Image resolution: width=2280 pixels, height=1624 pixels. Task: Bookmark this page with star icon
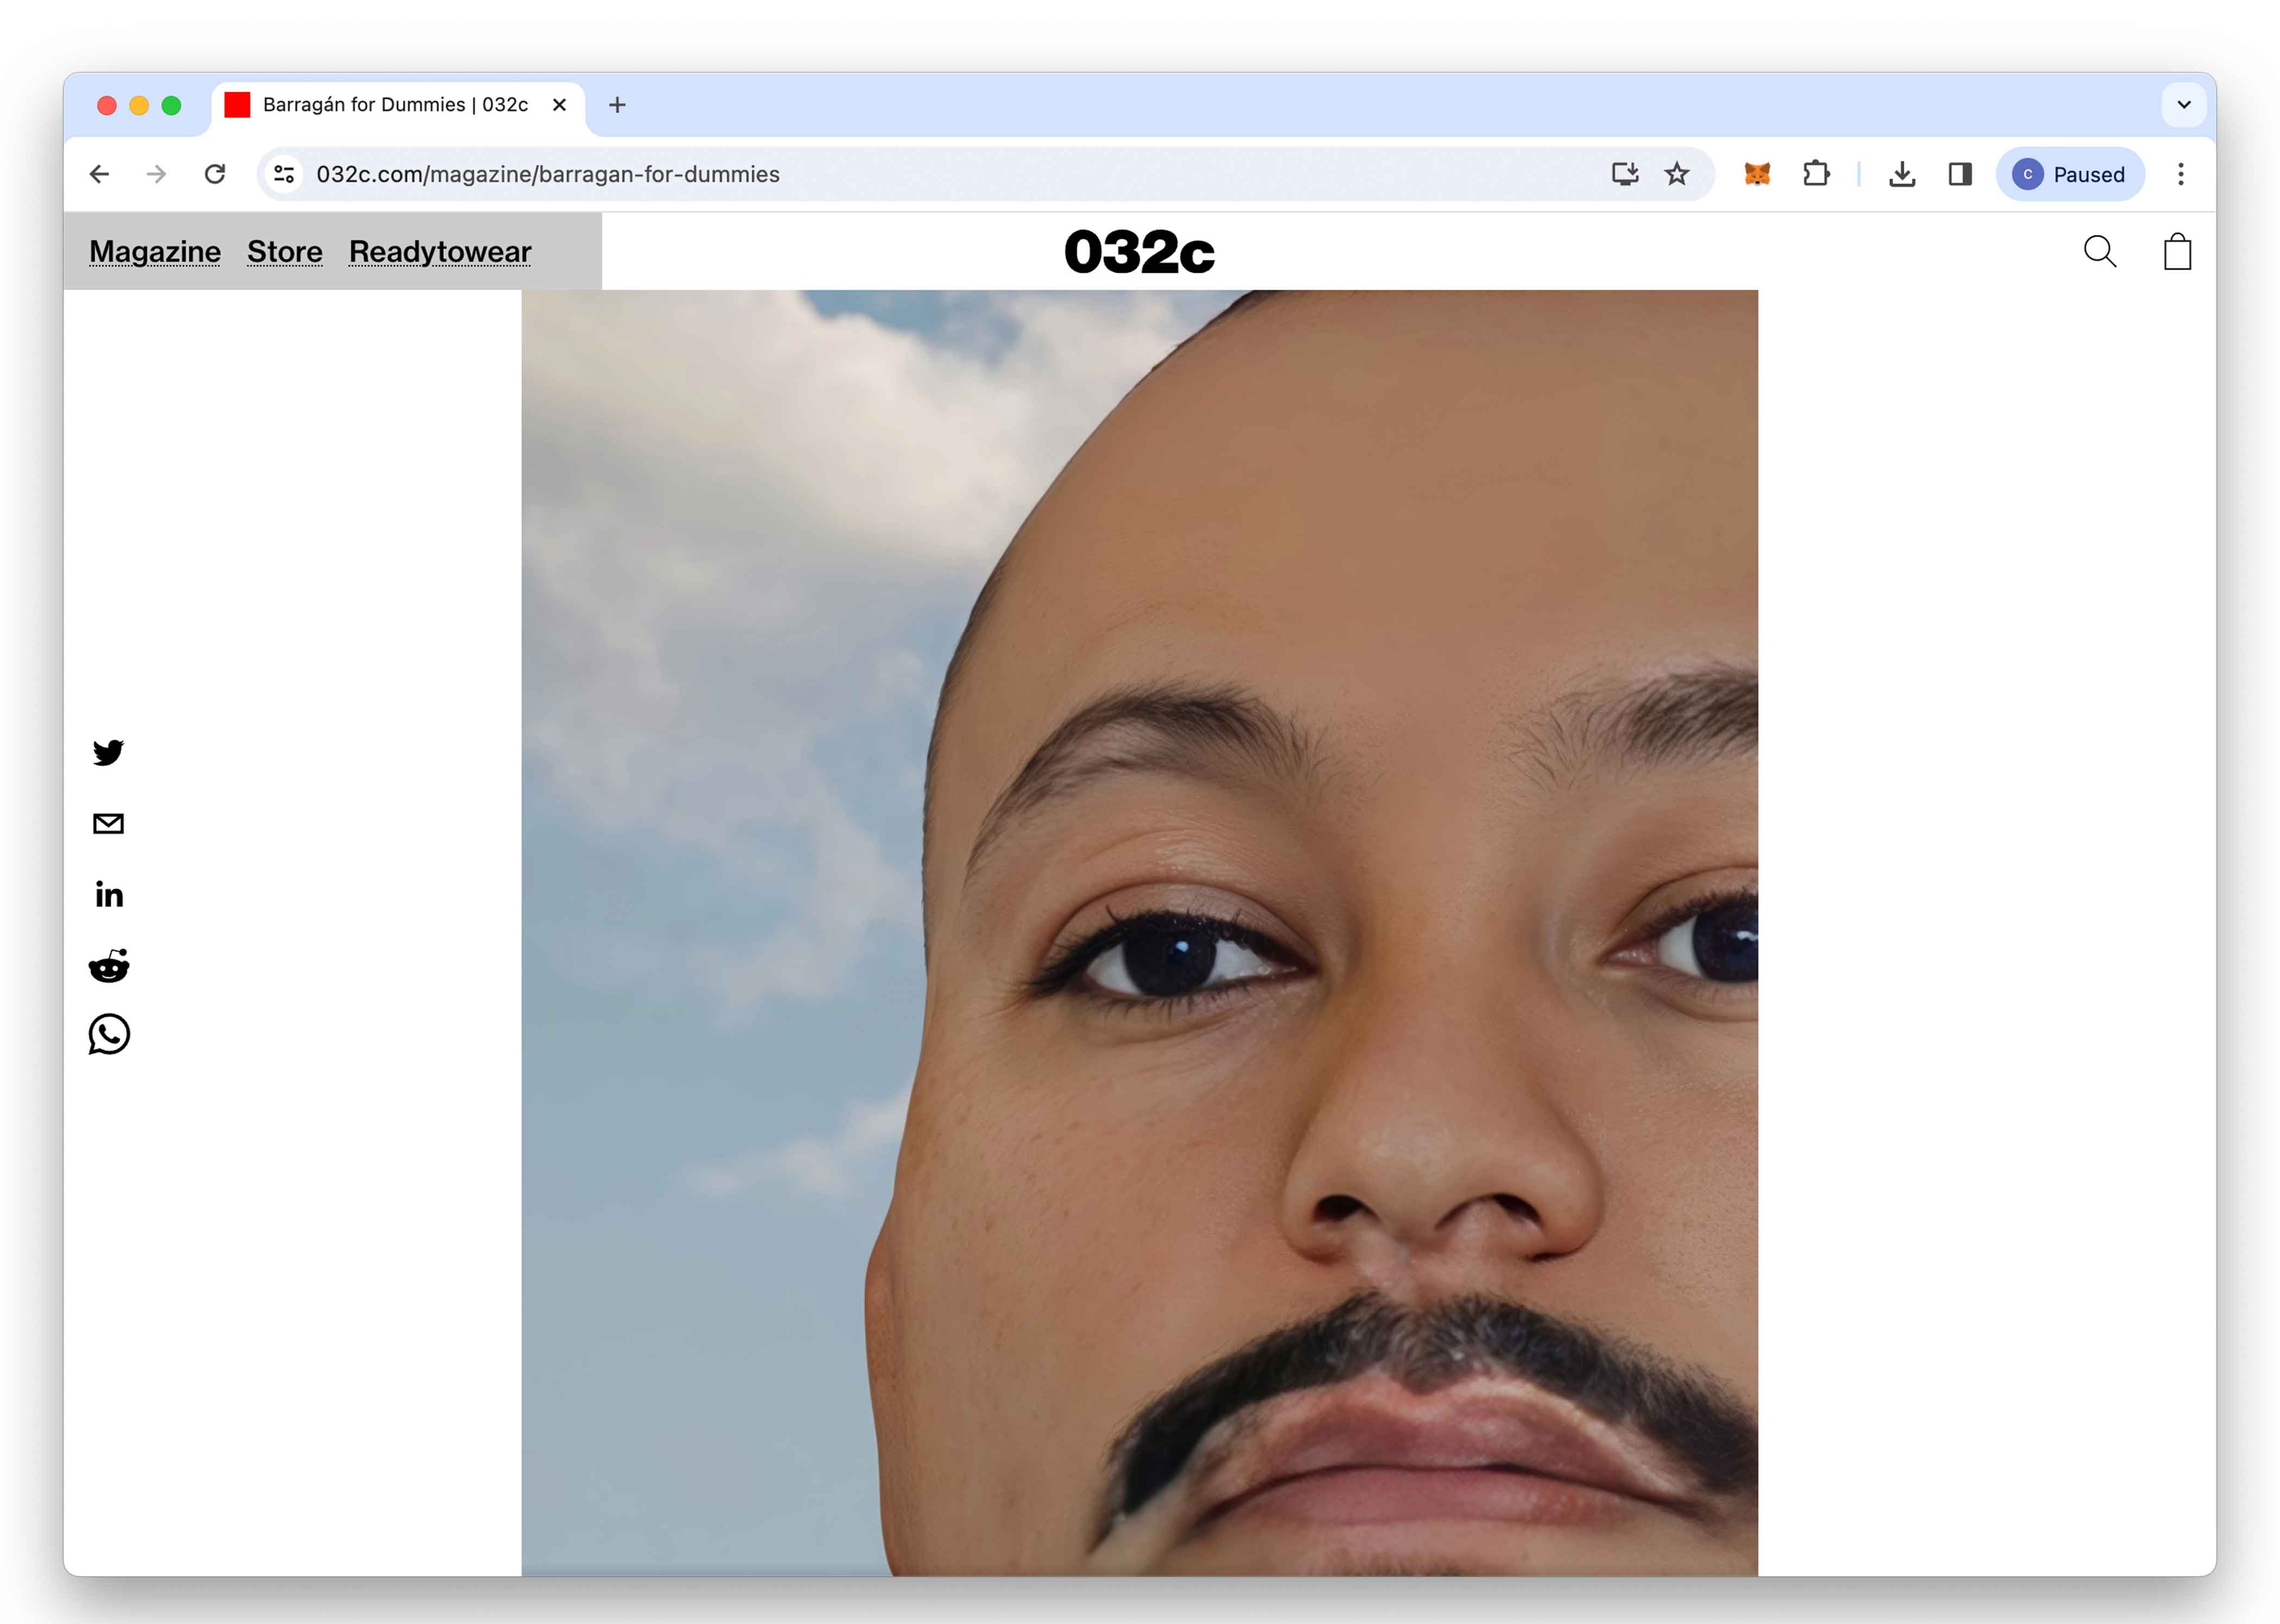1676,174
